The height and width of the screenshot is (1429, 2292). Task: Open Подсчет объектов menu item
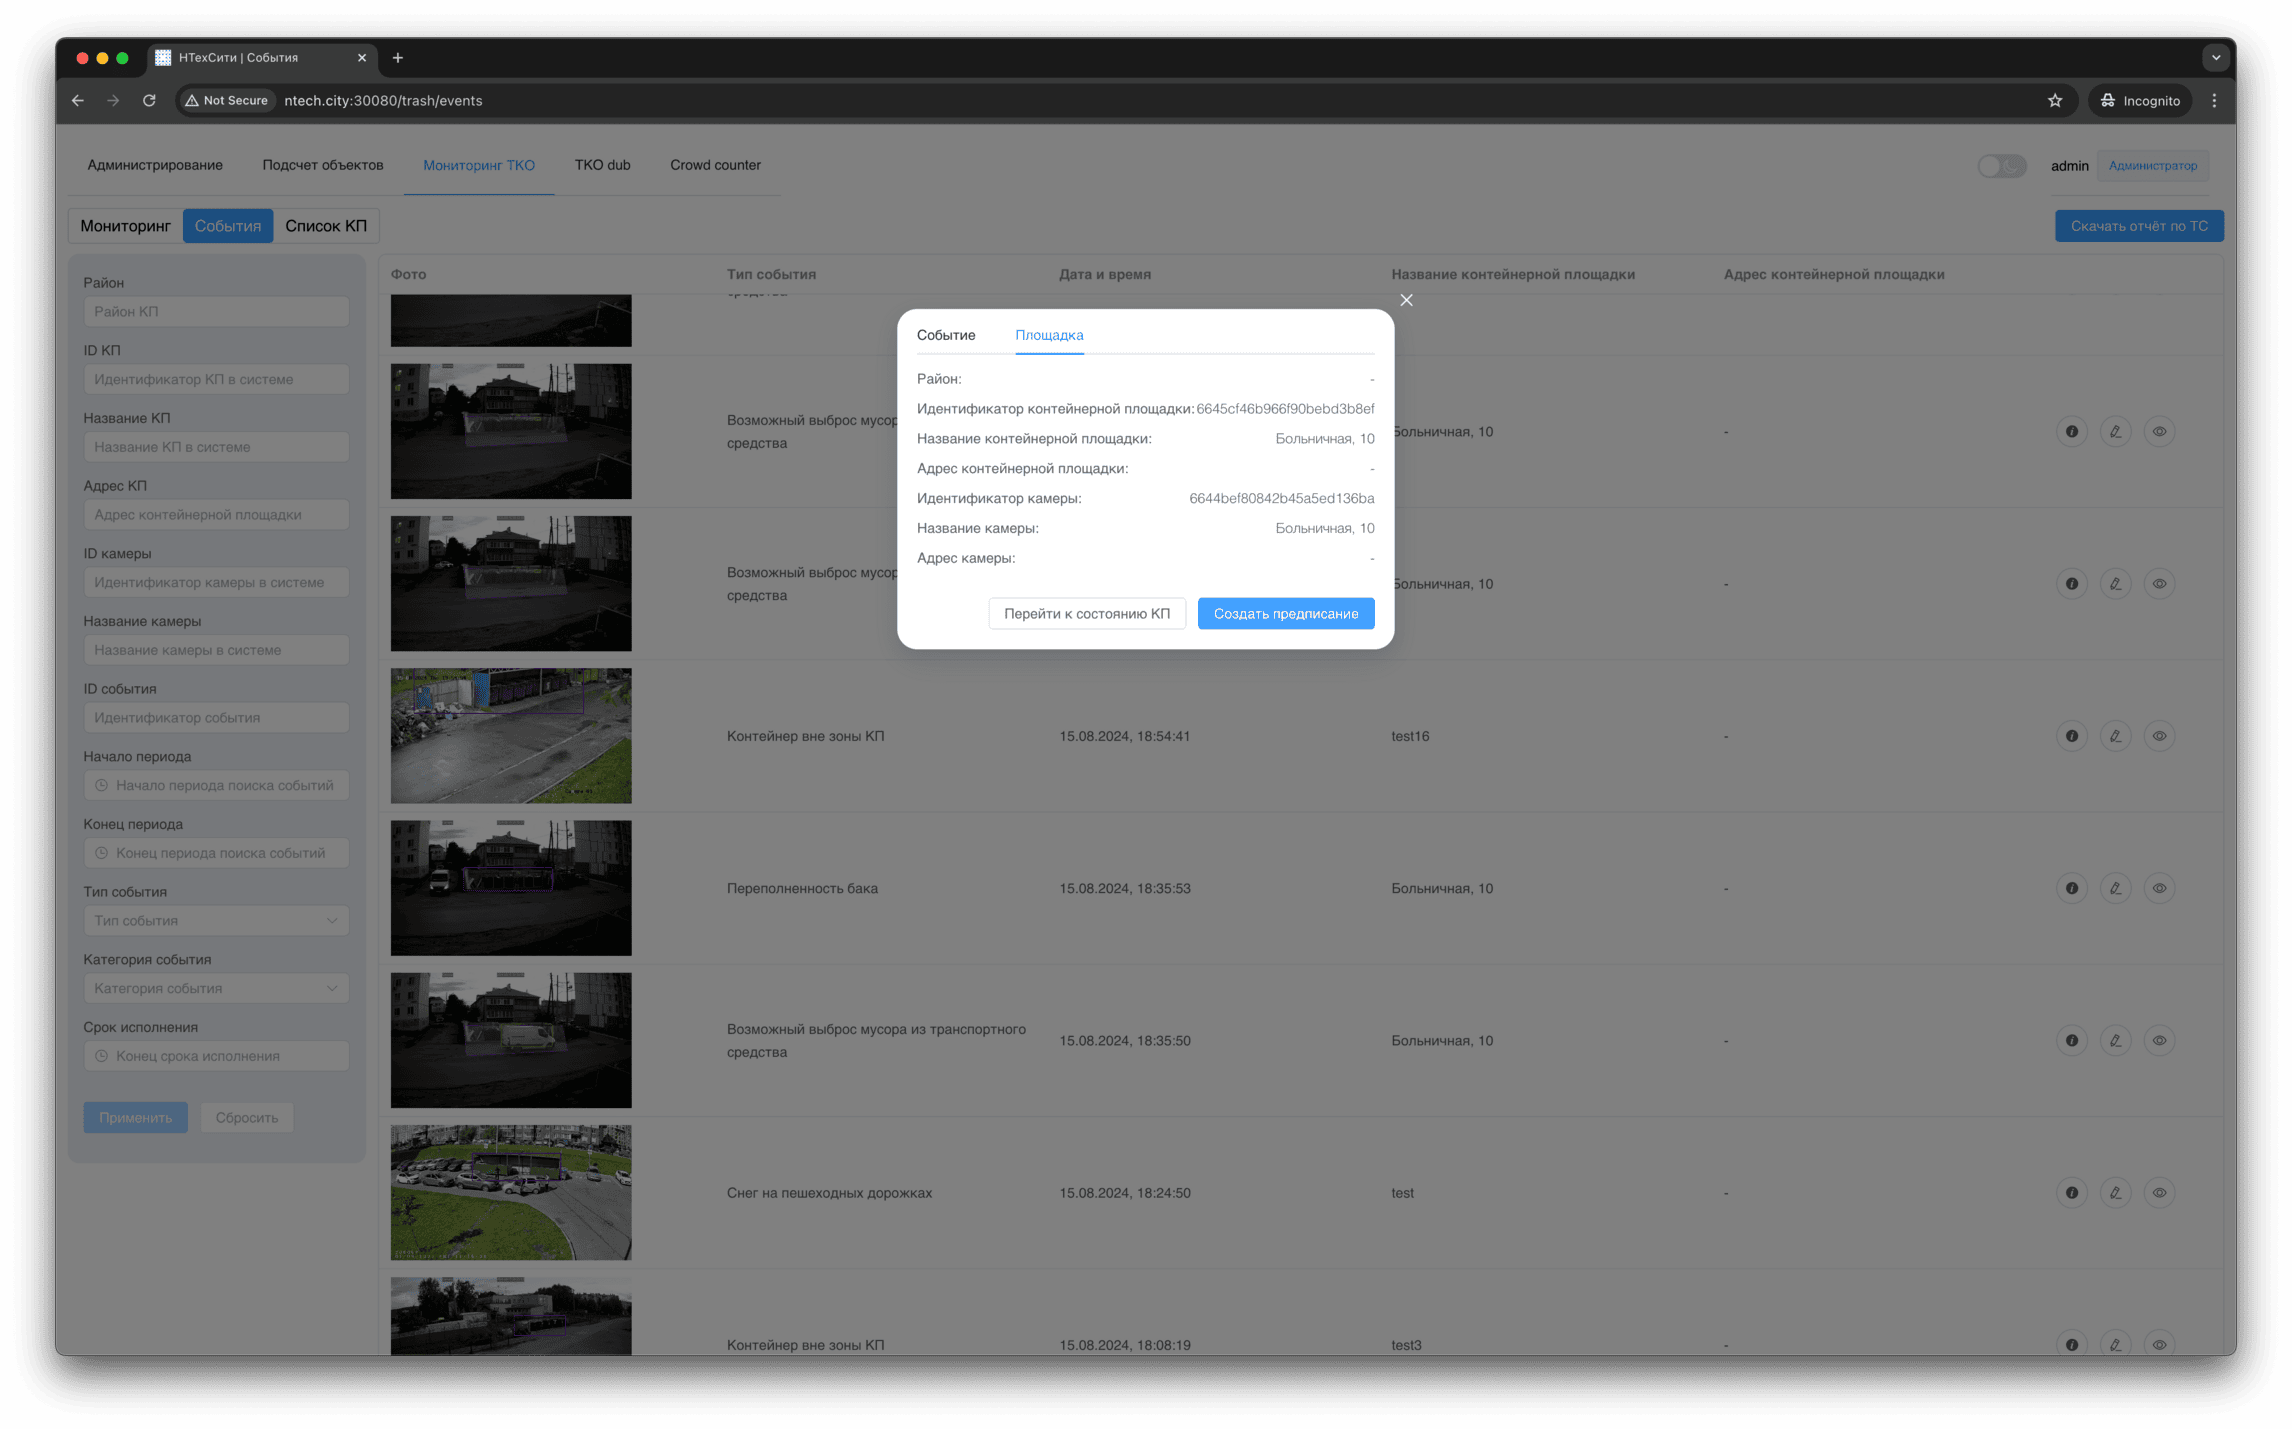(x=322, y=165)
